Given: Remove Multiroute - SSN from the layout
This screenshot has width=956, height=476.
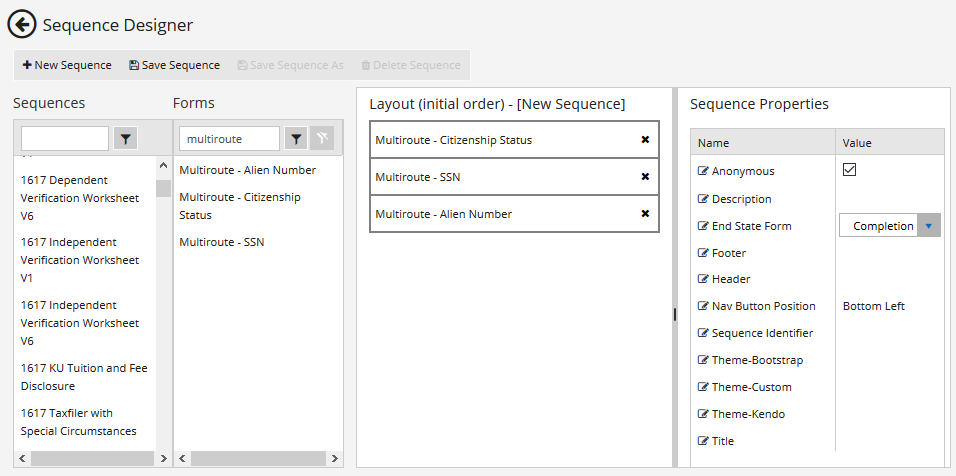Looking at the screenshot, I should pos(645,177).
